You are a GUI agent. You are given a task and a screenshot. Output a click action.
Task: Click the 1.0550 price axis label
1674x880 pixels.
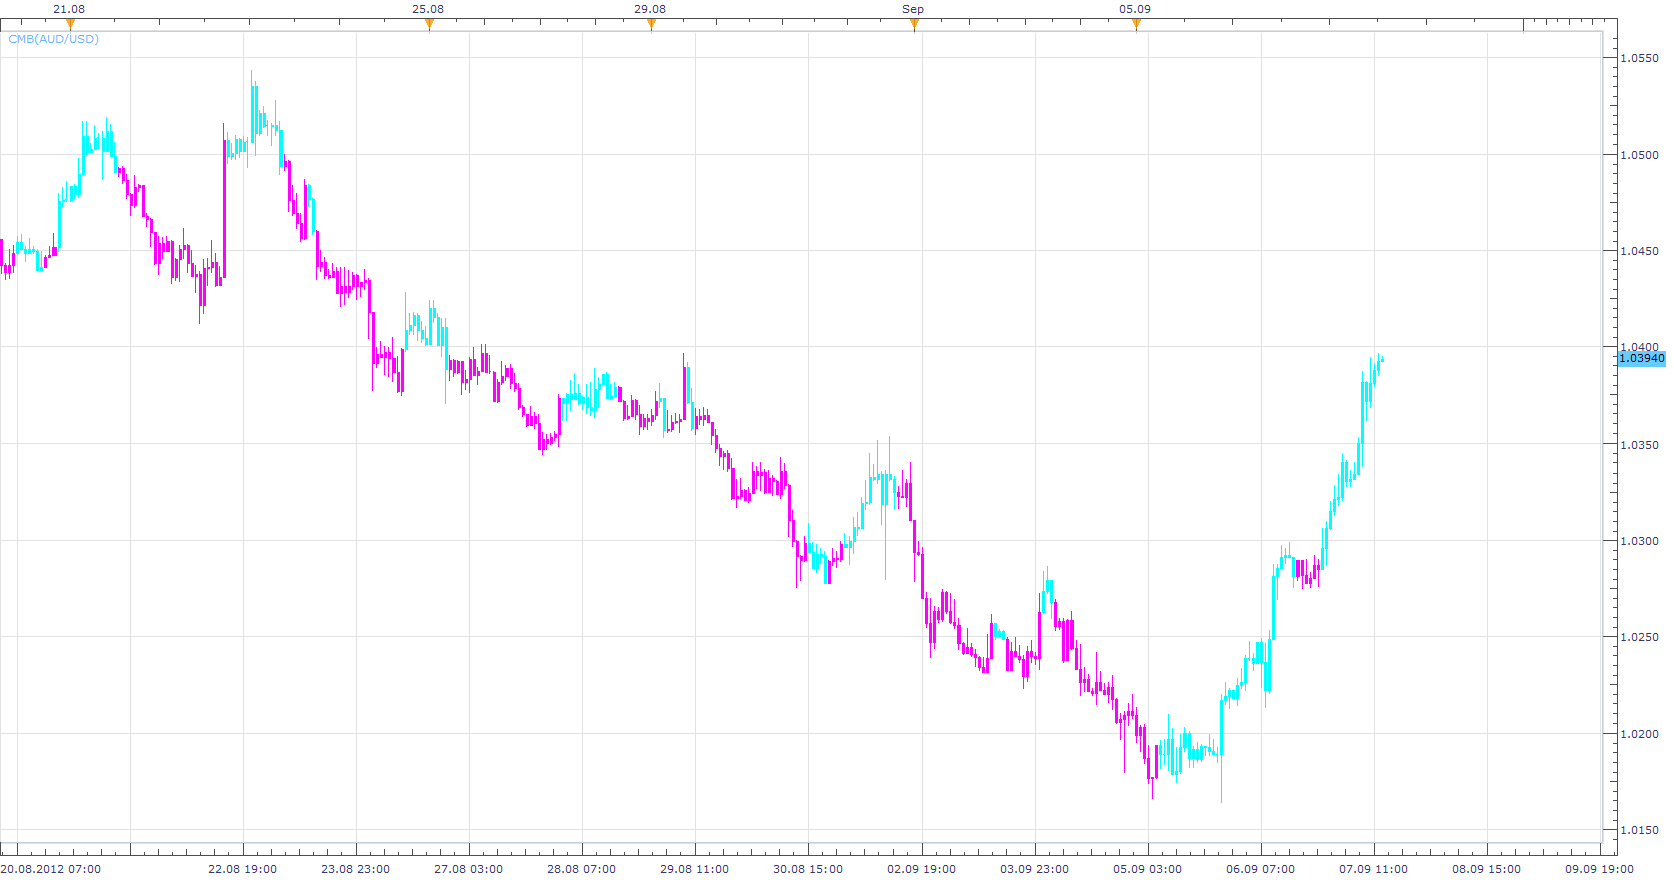1639,58
